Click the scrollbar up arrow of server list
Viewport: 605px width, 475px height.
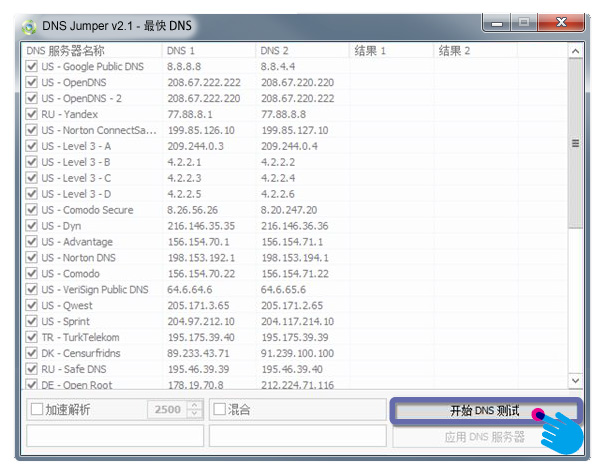coord(575,50)
